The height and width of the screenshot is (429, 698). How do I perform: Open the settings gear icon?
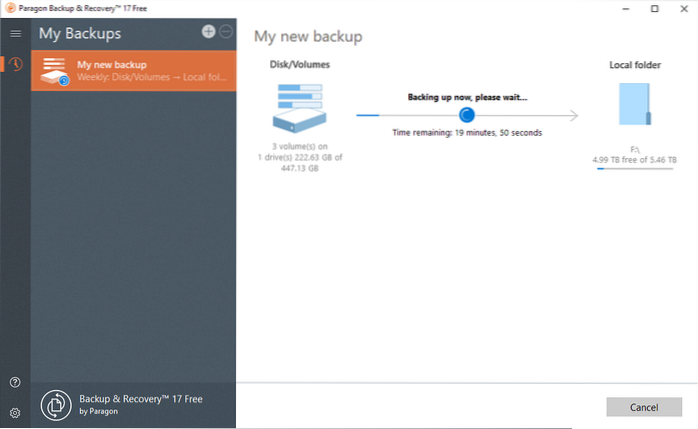(15, 412)
